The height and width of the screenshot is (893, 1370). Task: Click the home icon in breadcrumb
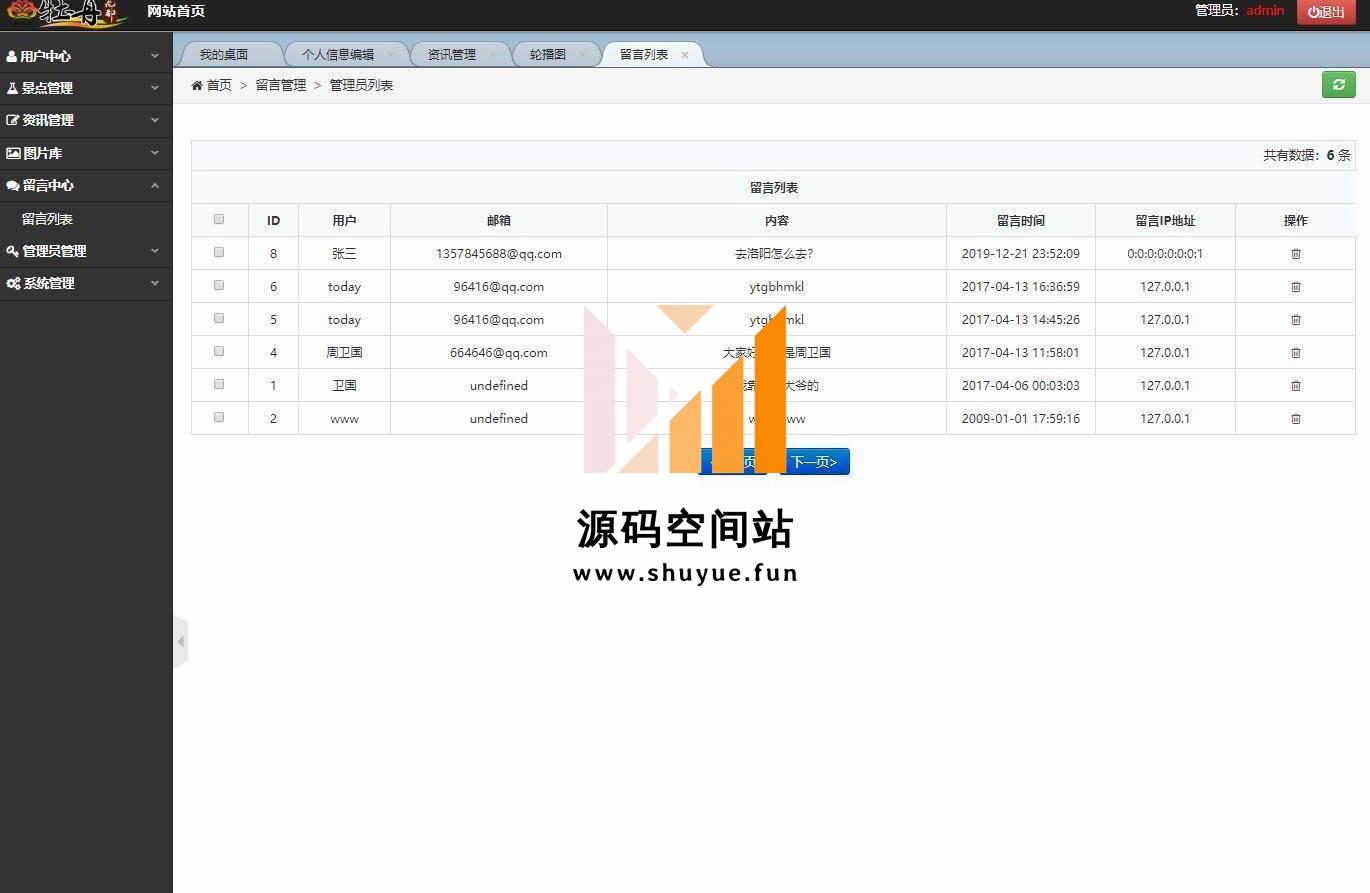pyautogui.click(x=197, y=85)
